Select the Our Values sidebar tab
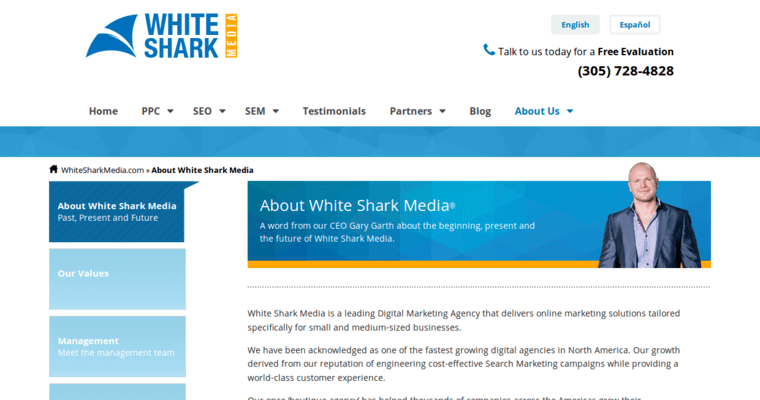This screenshot has height=400, width=760. (x=117, y=274)
